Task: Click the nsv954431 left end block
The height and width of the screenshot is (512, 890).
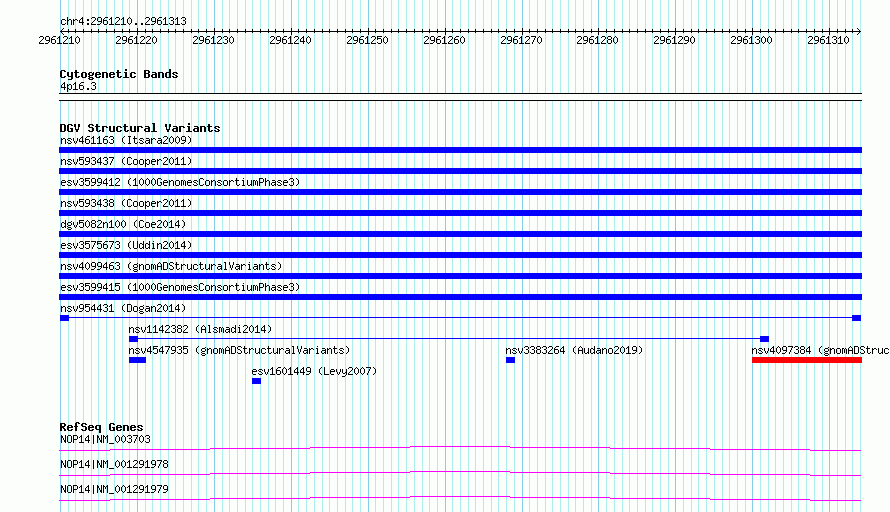Action: point(65,318)
